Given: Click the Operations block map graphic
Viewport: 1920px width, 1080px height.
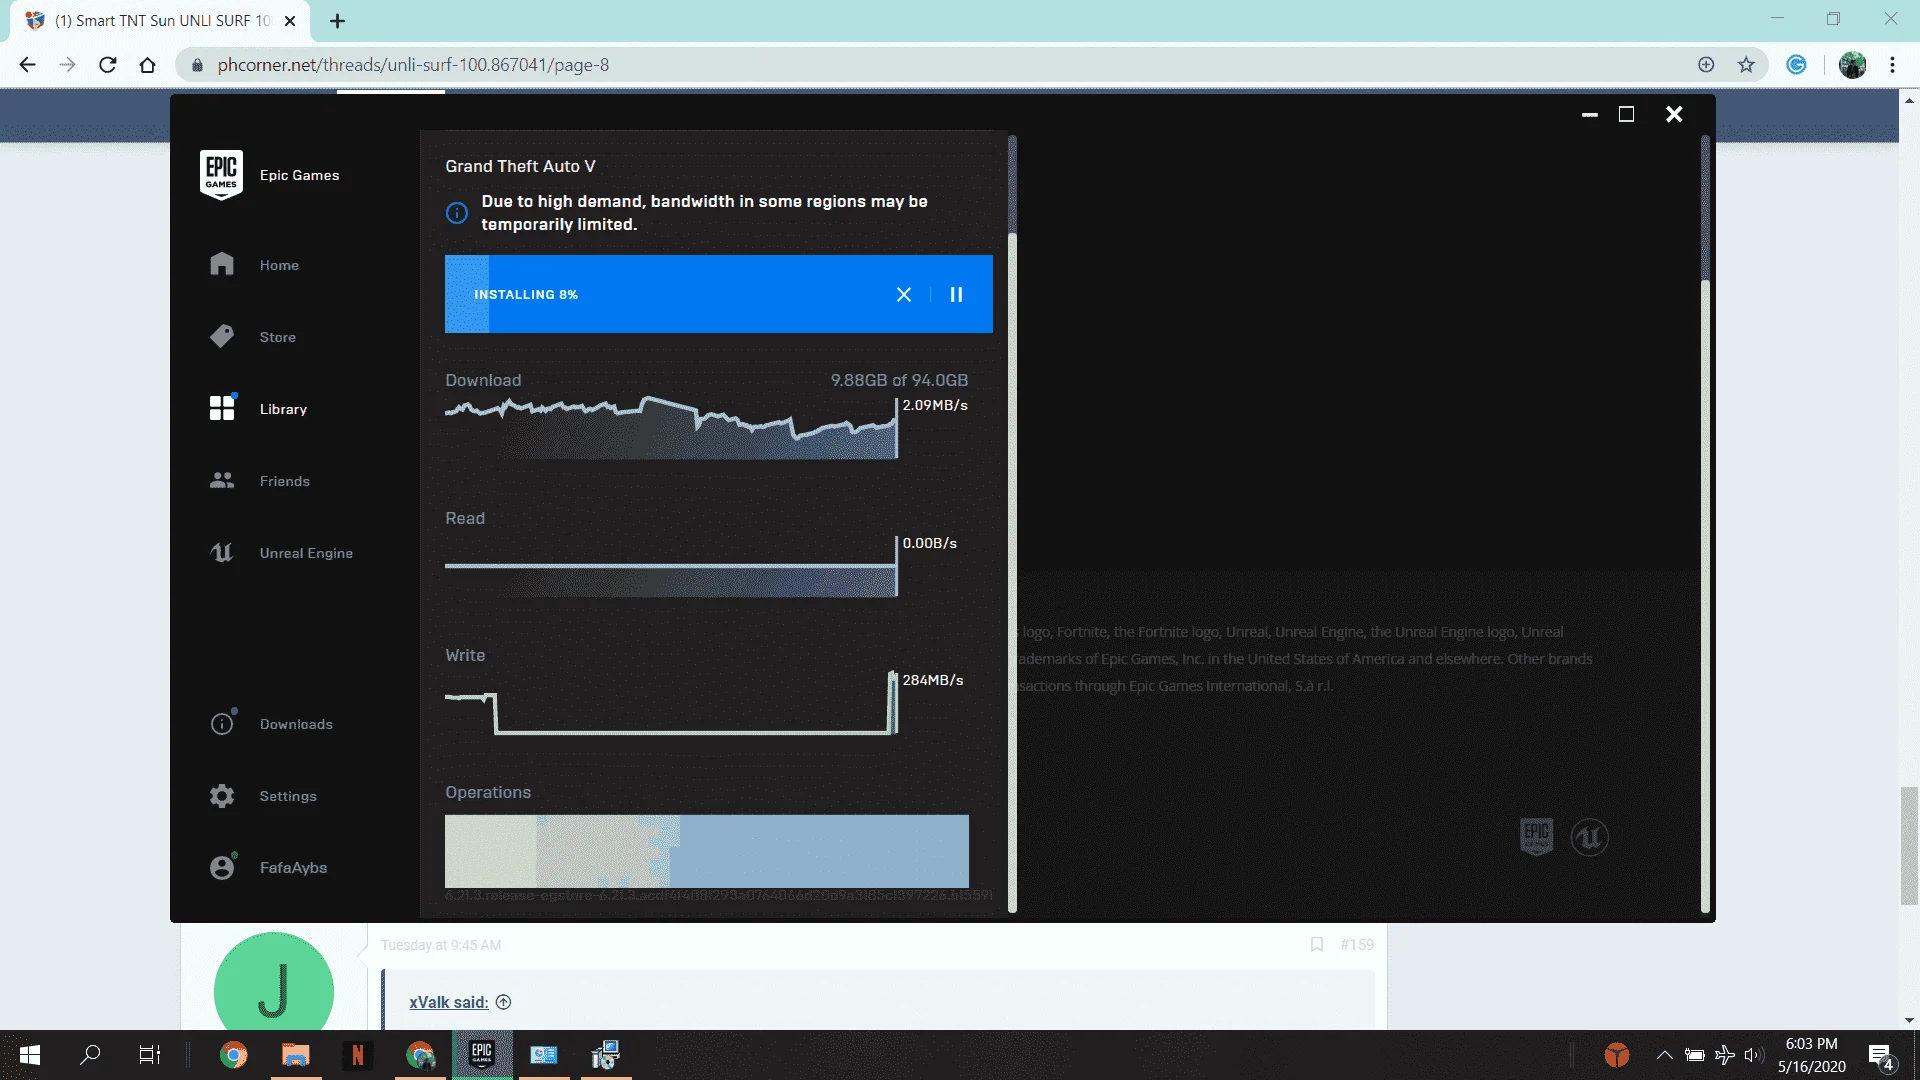Looking at the screenshot, I should click(707, 851).
